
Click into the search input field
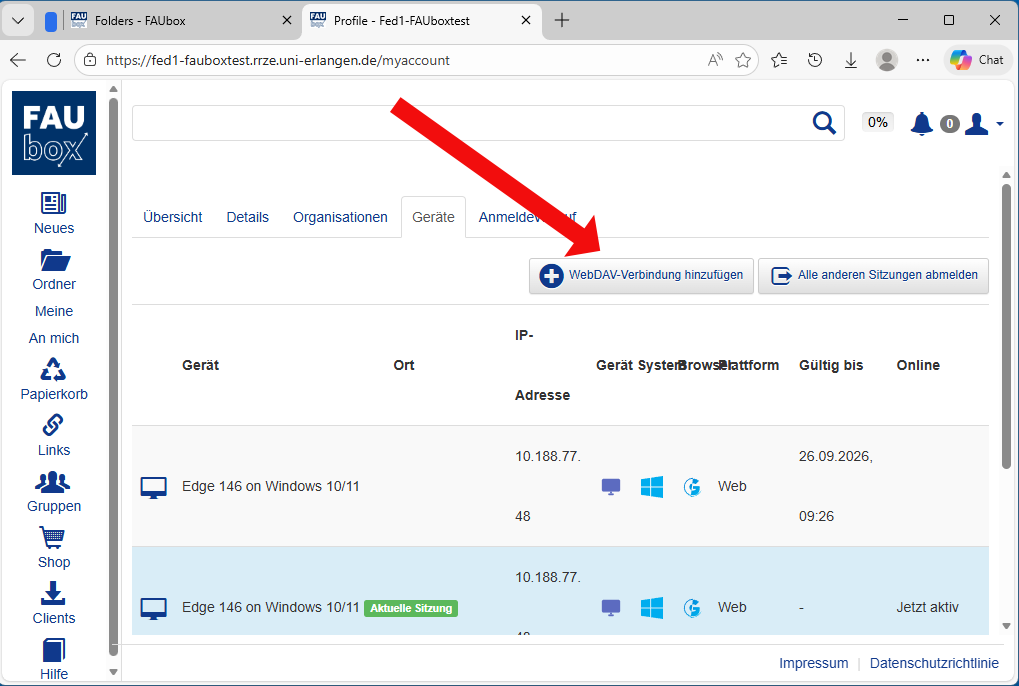470,123
